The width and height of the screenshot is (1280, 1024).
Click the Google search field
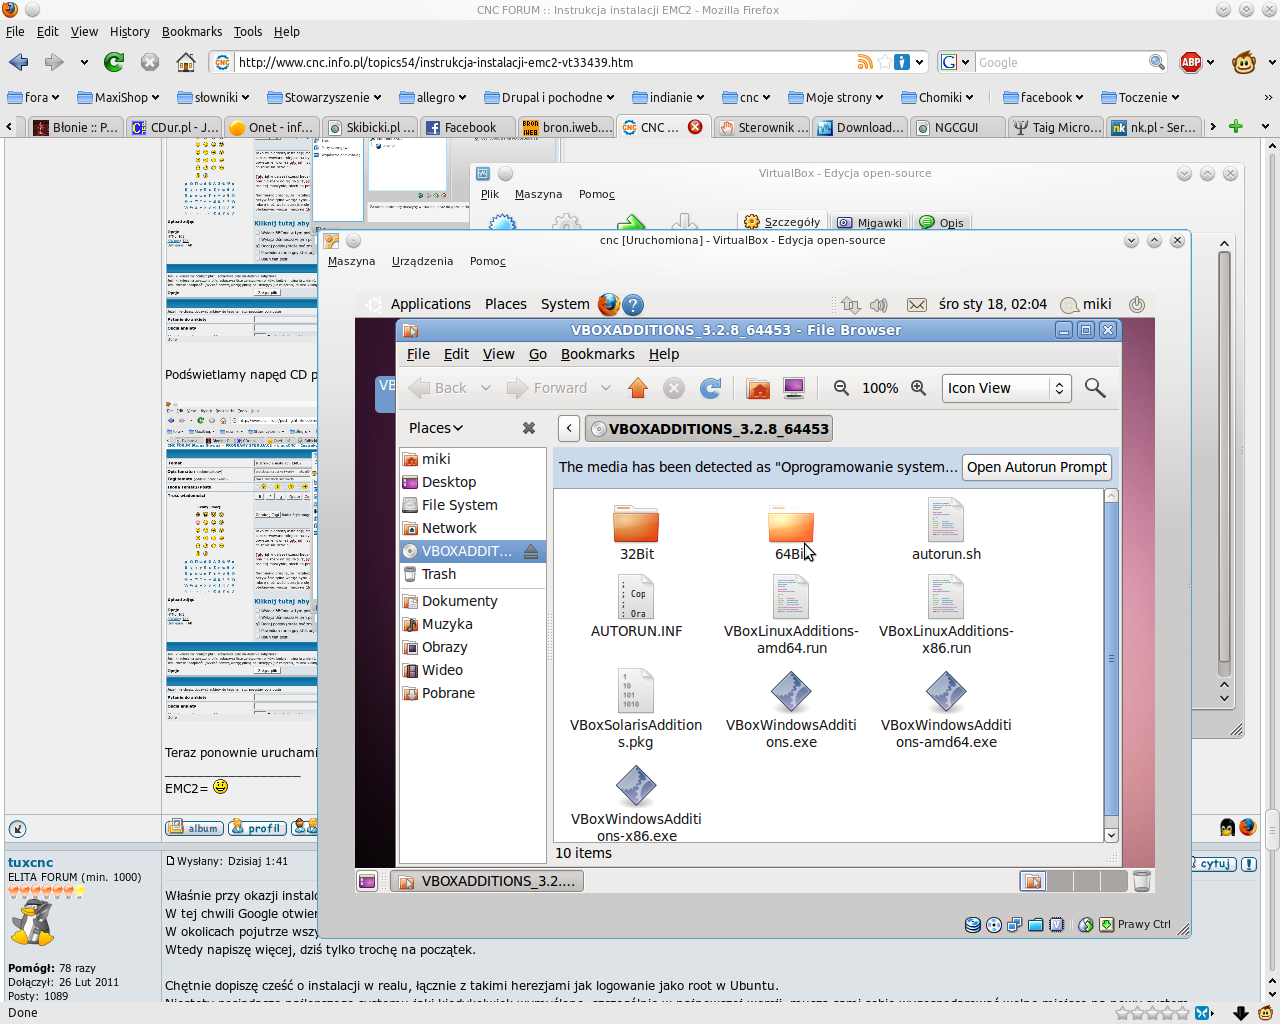1061,62
